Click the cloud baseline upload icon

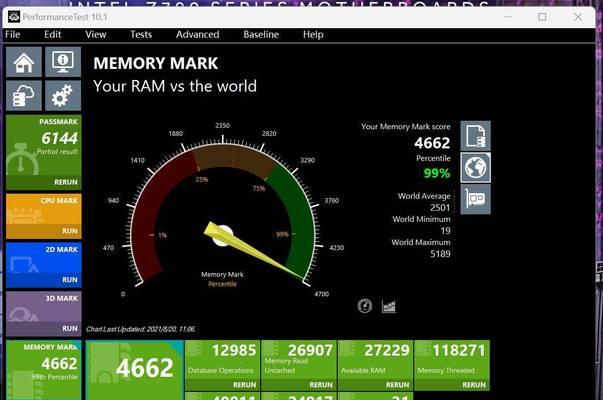click(x=24, y=95)
